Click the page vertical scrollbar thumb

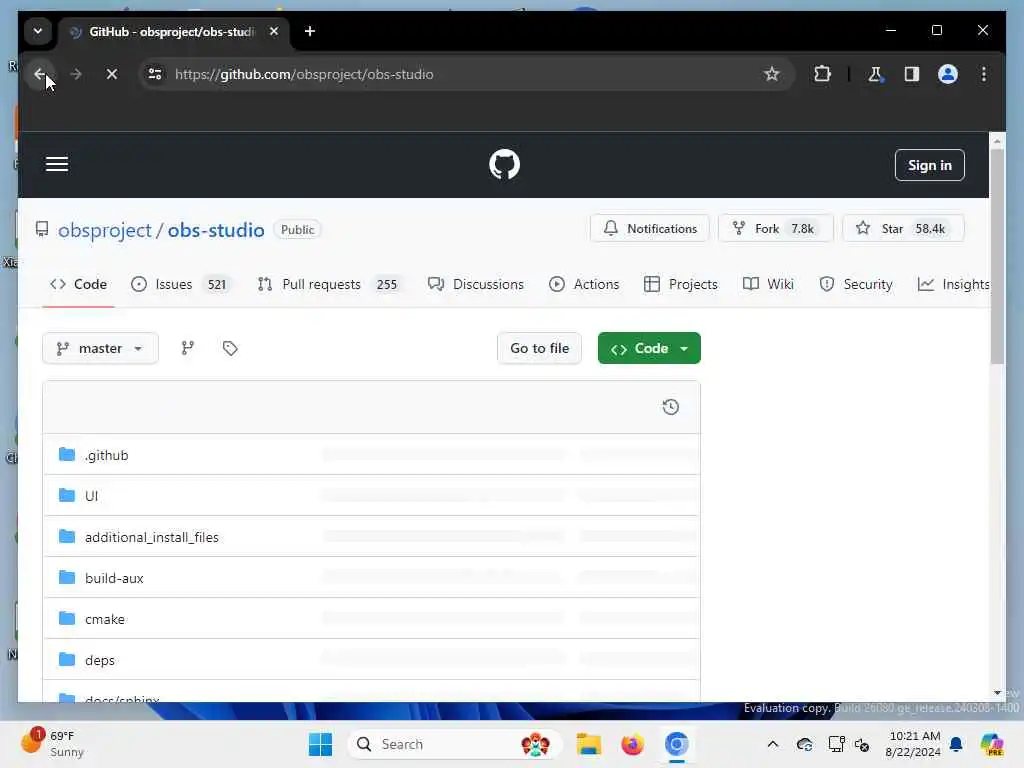pos(997,256)
